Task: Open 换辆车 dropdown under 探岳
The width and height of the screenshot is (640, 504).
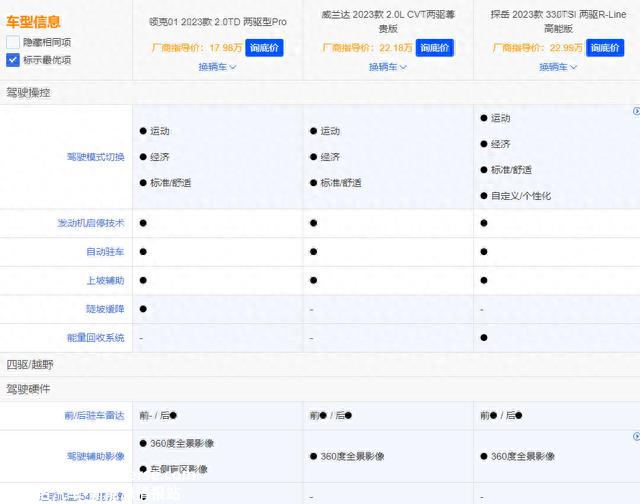Action: pos(558,67)
